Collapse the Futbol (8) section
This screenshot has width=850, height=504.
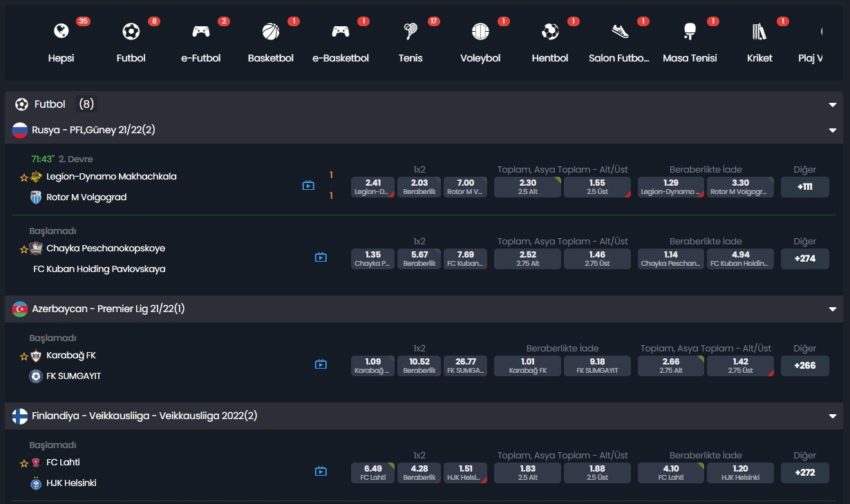[832, 104]
